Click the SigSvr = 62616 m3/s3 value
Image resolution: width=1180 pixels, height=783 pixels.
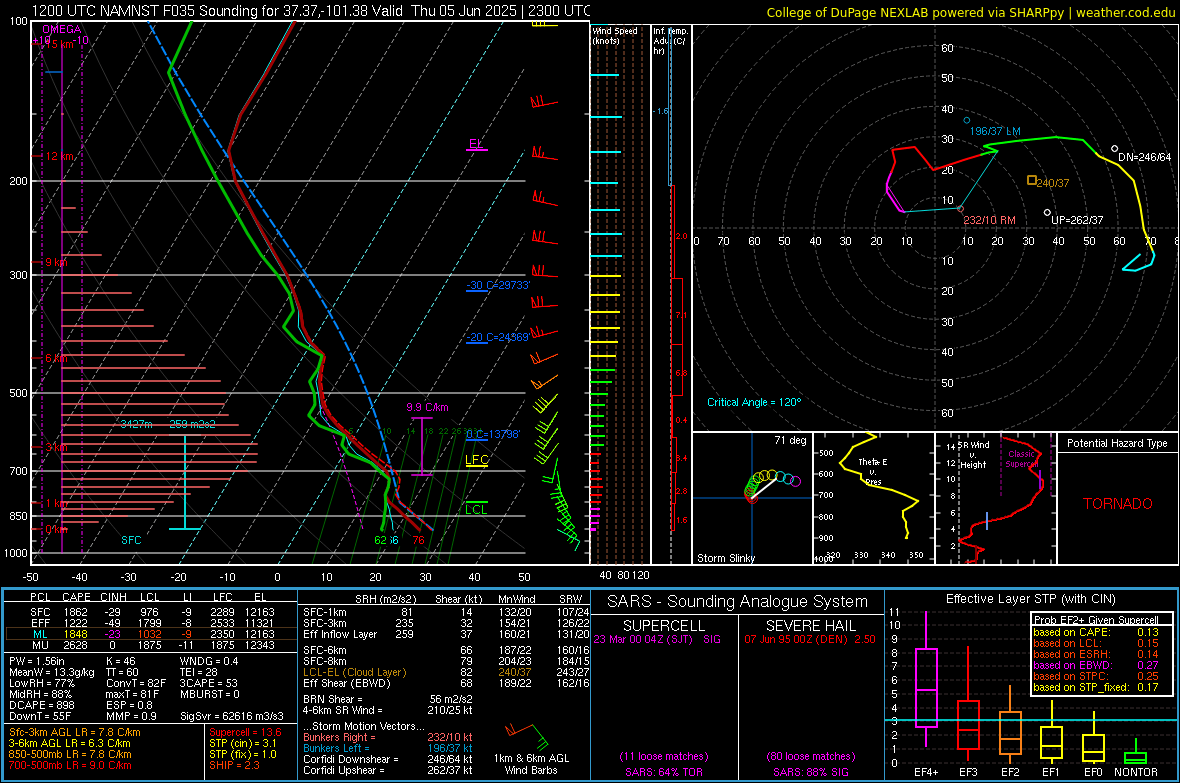click(x=232, y=716)
